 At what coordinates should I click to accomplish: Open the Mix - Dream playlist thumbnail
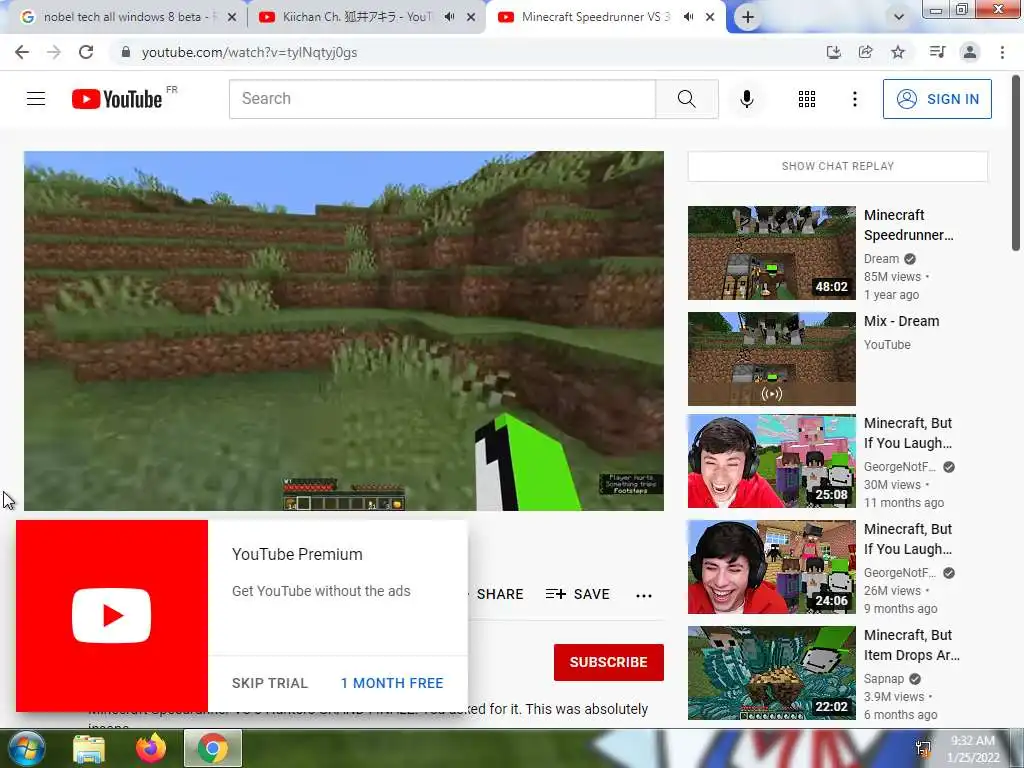click(772, 359)
